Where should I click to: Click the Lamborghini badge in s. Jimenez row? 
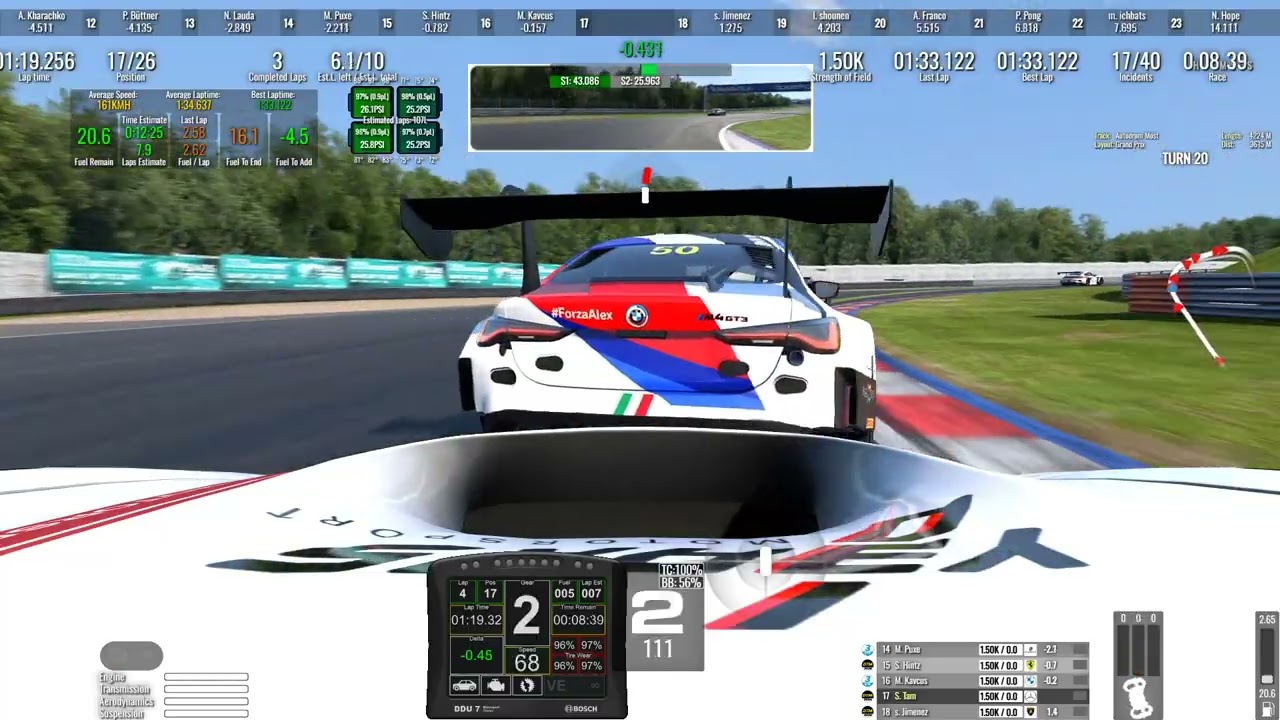(x=1030, y=712)
